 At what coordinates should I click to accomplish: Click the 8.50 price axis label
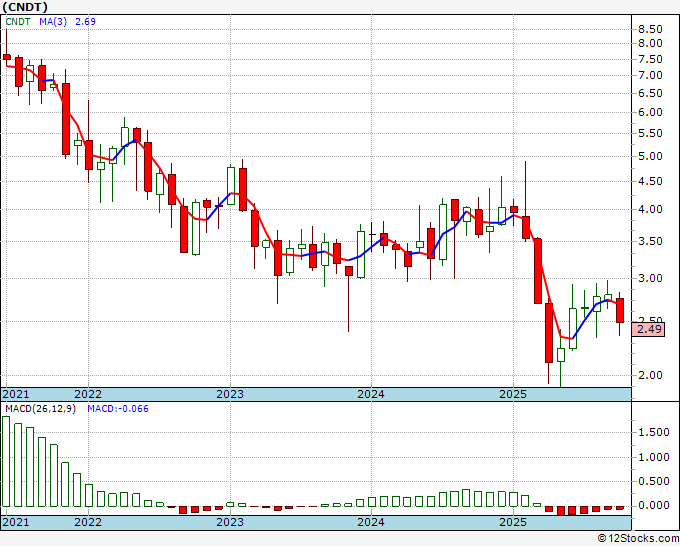[650, 29]
